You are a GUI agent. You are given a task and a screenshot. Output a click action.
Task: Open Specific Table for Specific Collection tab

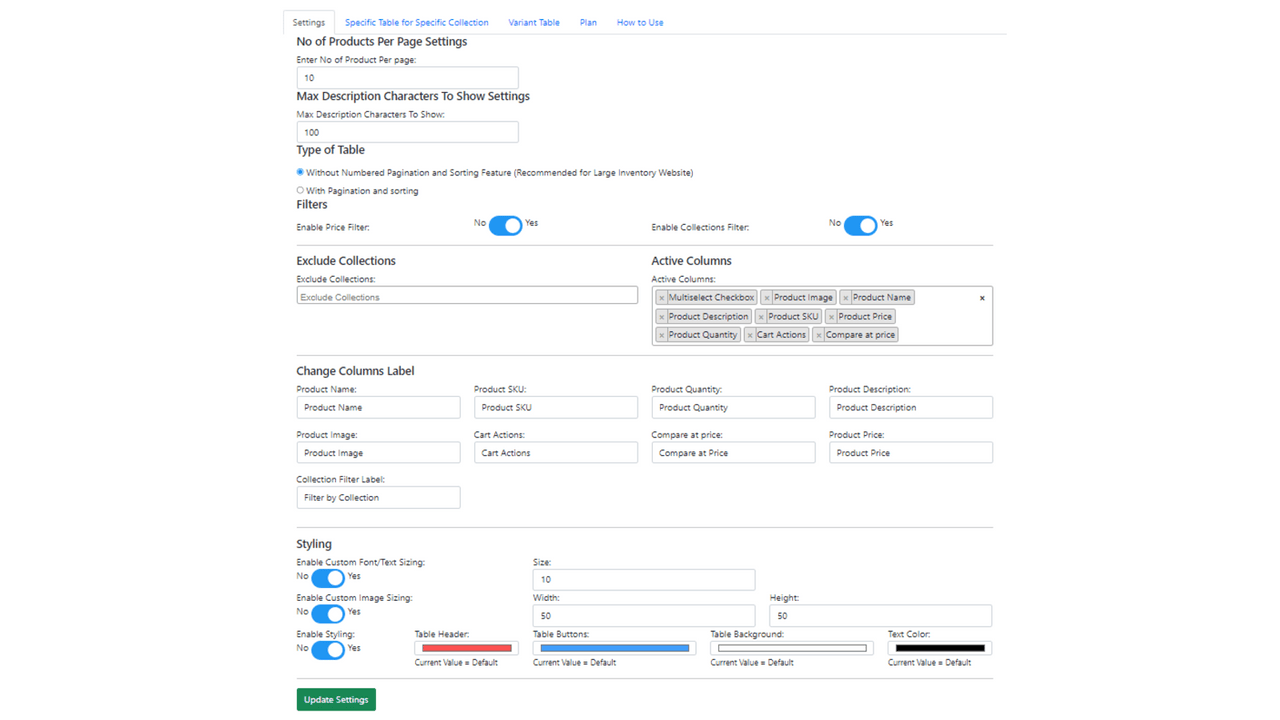(417, 22)
